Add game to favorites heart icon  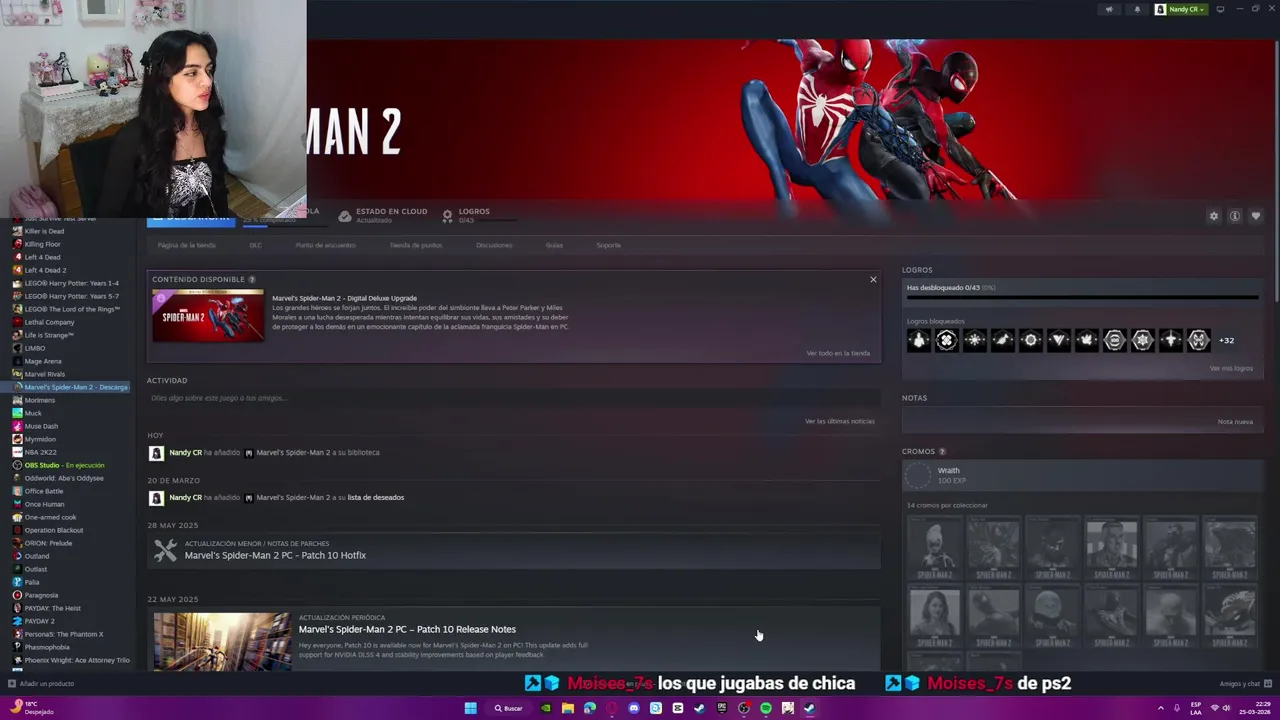coord(1256,216)
